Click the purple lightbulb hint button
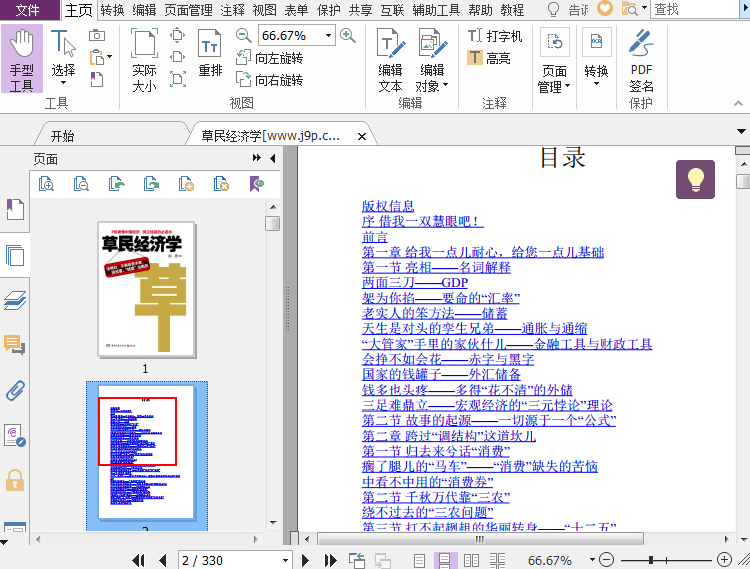Screen dimensions: 750x569 695,179
